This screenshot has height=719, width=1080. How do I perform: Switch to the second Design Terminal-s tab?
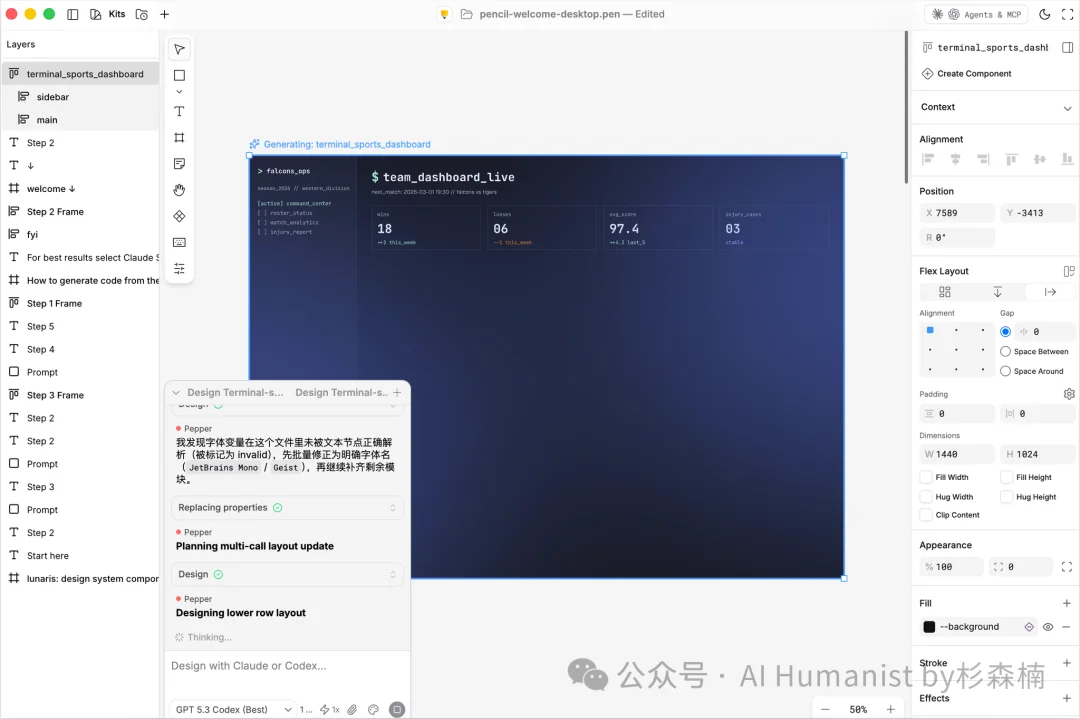pos(345,392)
